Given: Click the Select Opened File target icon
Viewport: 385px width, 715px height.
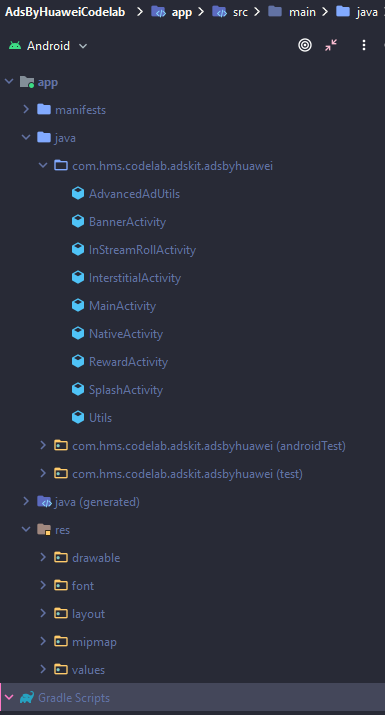Looking at the screenshot, I should [305, 45].
